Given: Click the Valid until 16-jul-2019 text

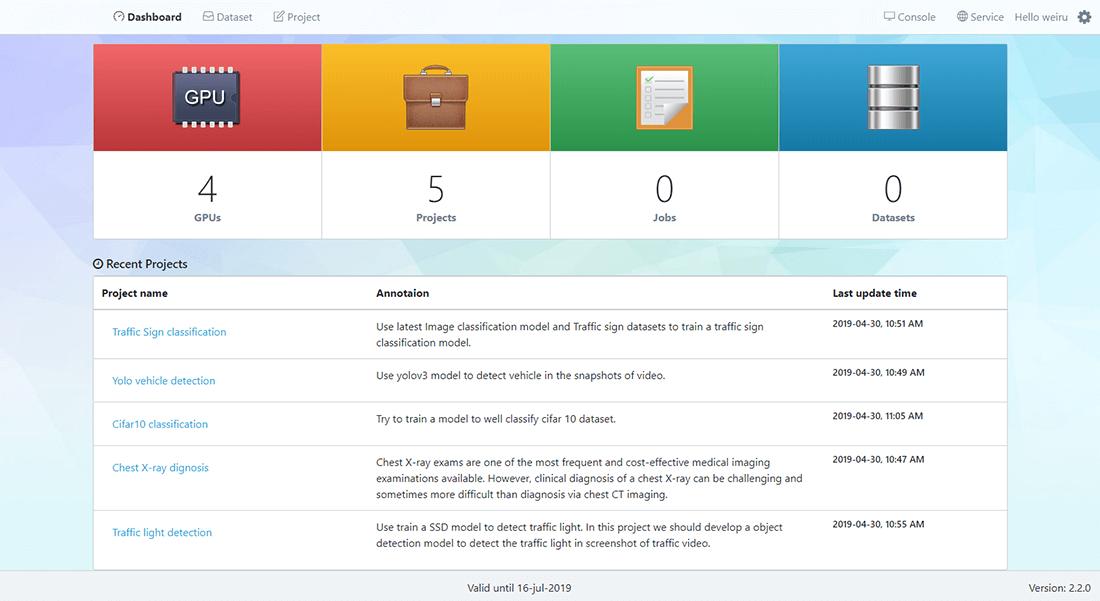Looking at the screenshot, I should point(519,588).
